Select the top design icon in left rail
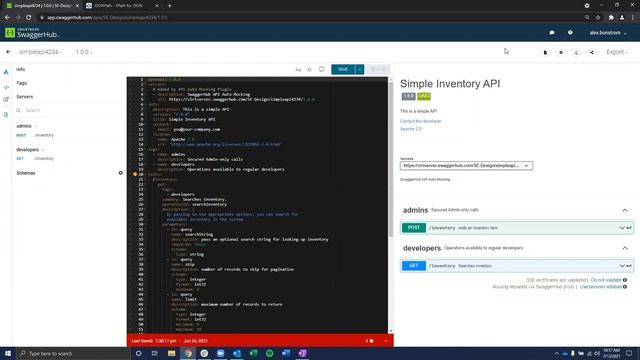This screenshot has width=640, height=360. 6,72
